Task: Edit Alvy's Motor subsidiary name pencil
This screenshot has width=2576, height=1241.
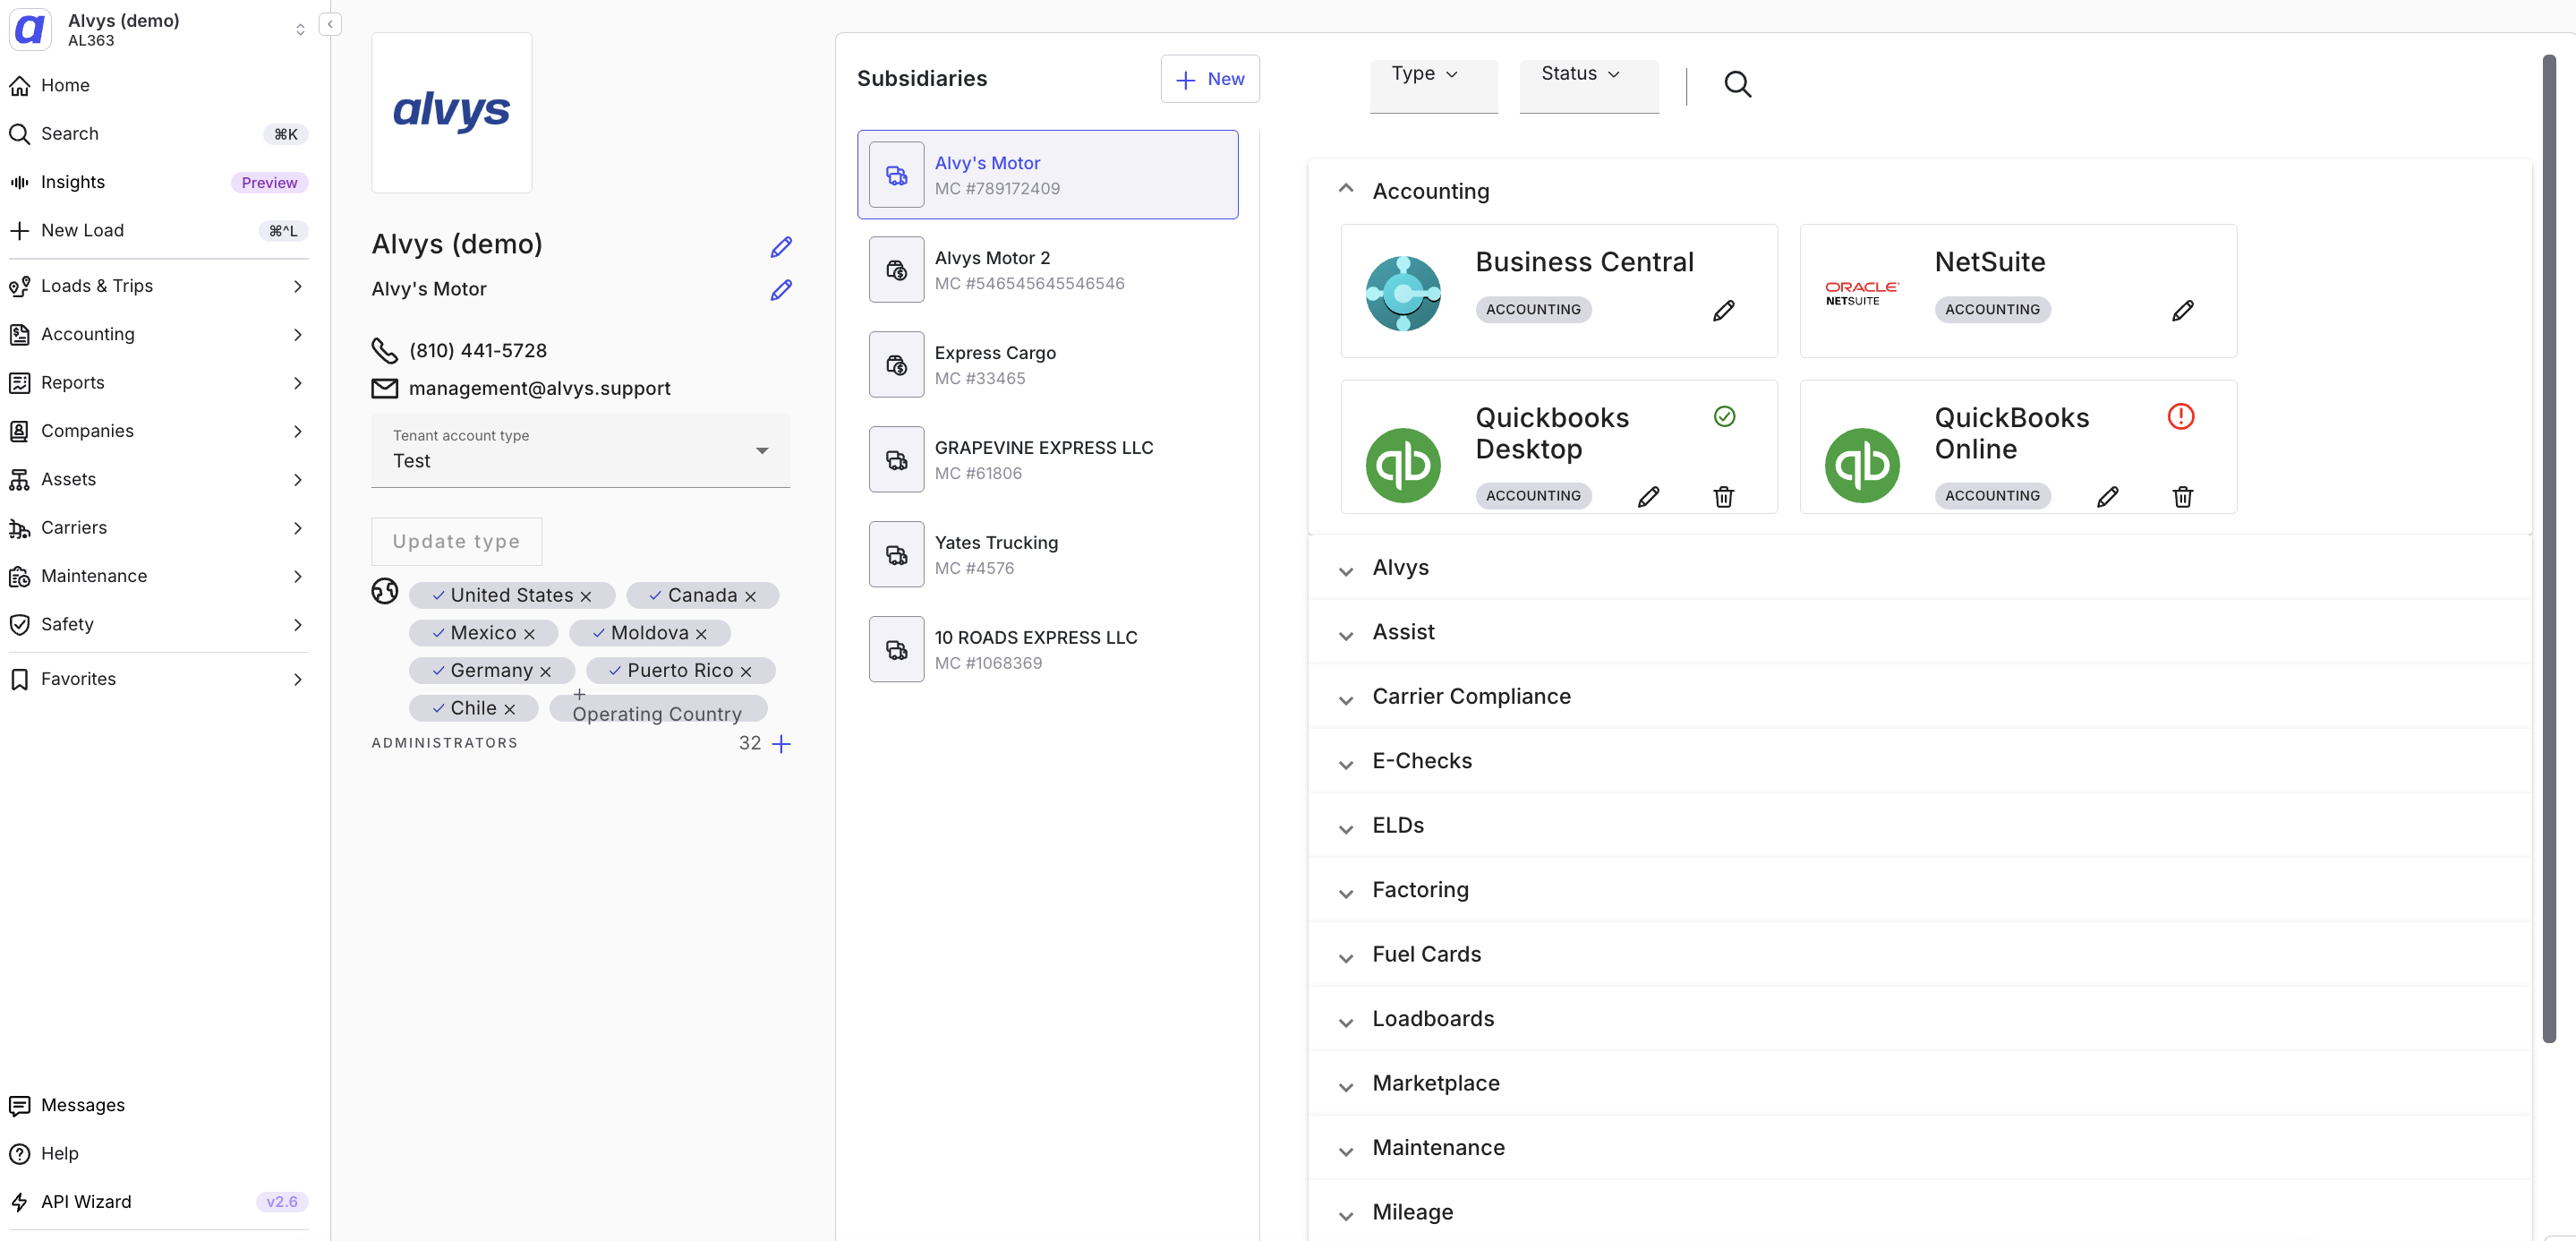Action: click(x=781, y=290)
